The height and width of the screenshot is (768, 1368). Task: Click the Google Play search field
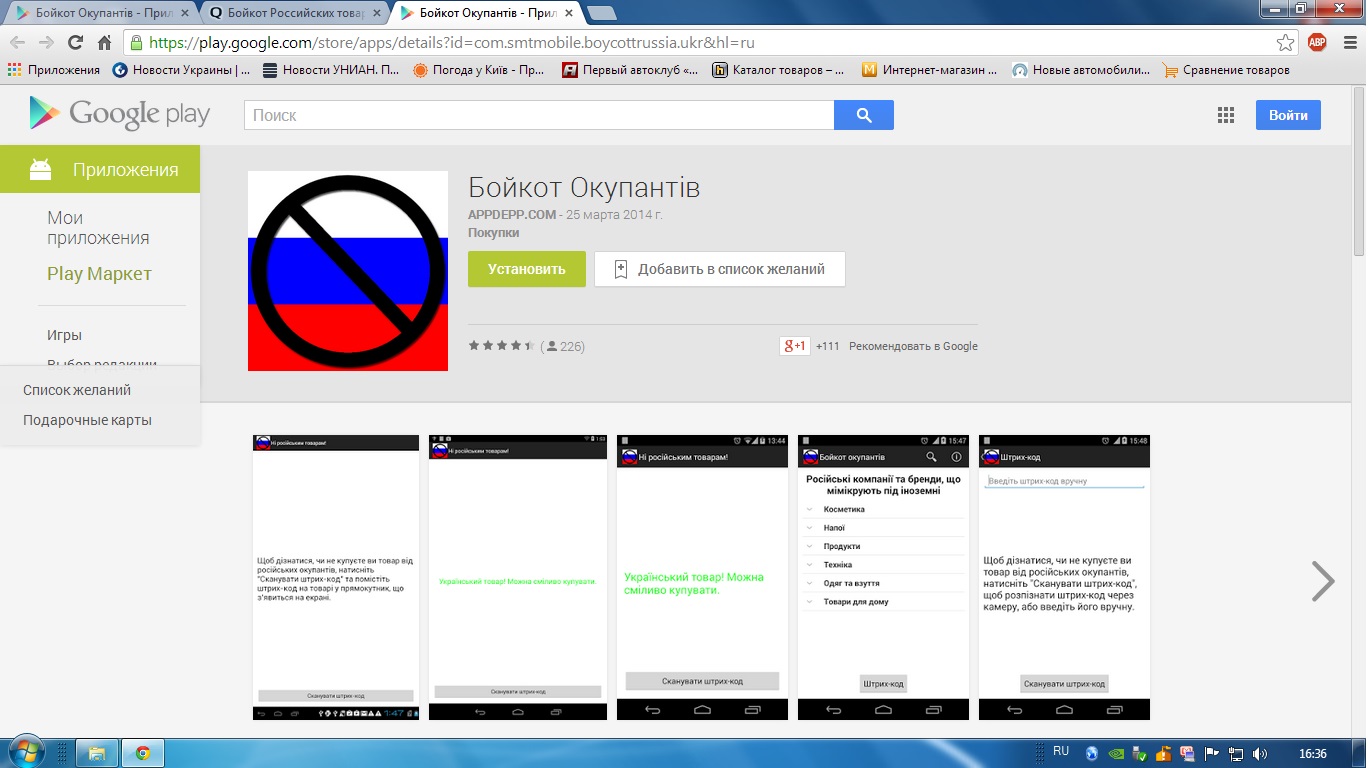coord(538,115)
